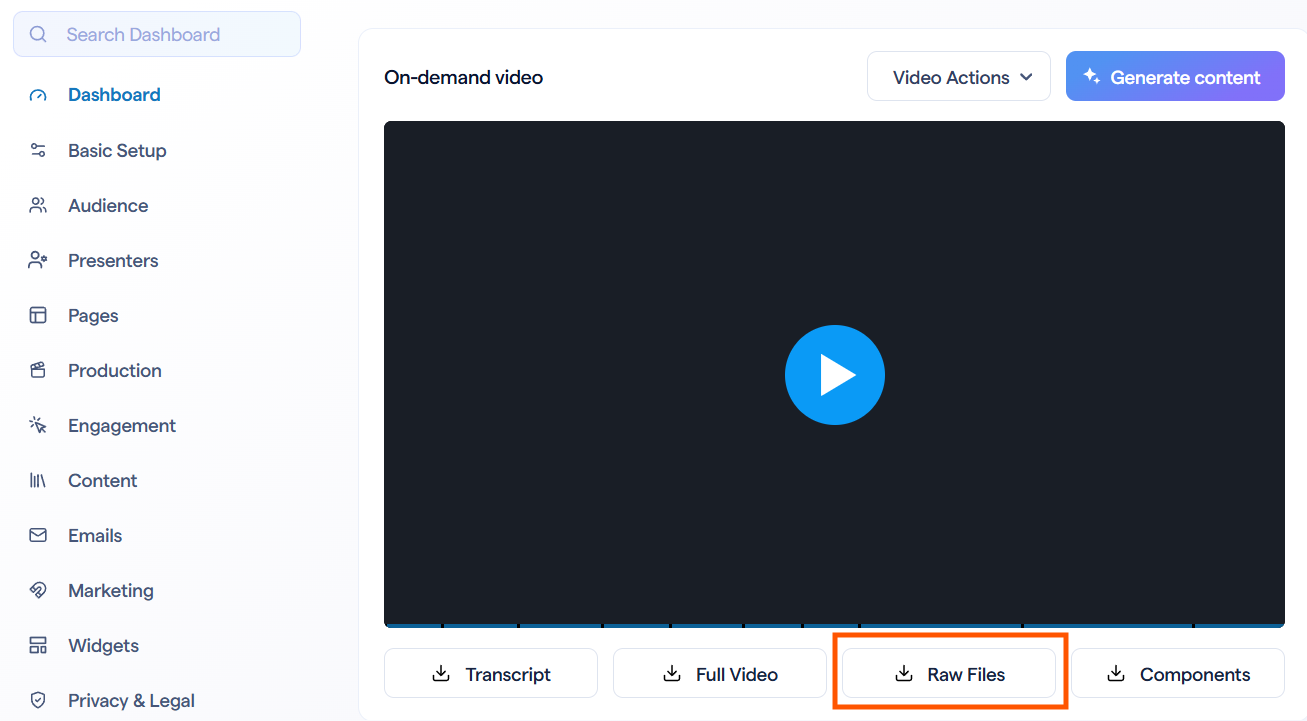Viewport: 1307px width, 721px height.
Task: Select the Engagement cursor-click icon
Action: 38,426
